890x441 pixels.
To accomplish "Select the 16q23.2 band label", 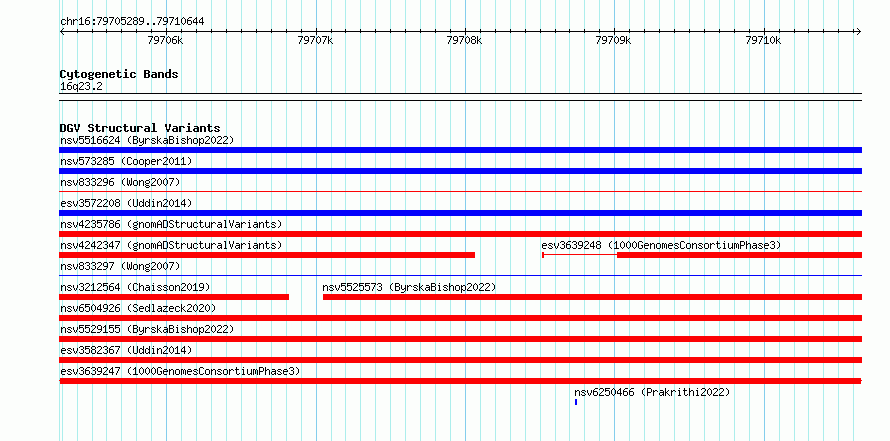I will (x=81, y=87).
